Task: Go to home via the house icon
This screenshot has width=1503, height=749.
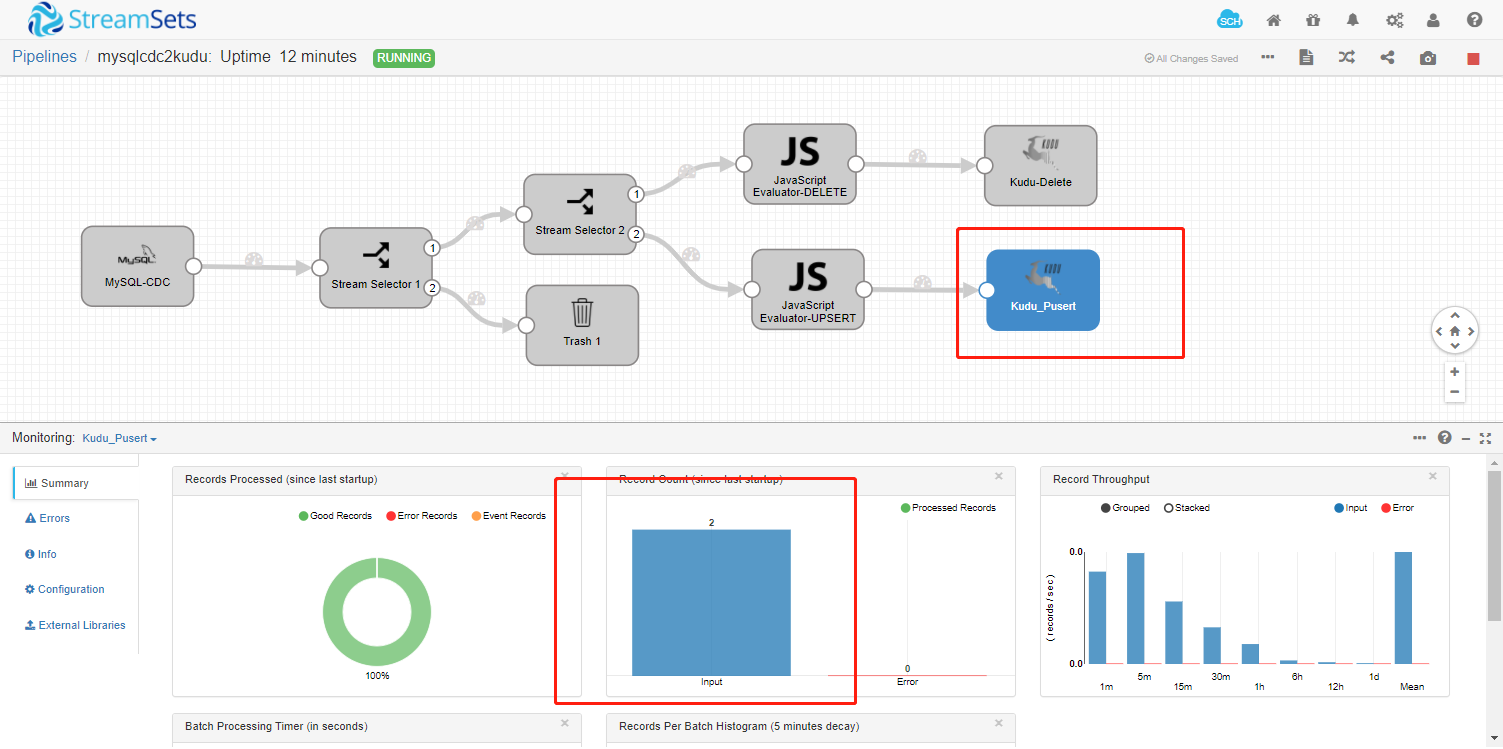Action: click(x=1273, y=20)
